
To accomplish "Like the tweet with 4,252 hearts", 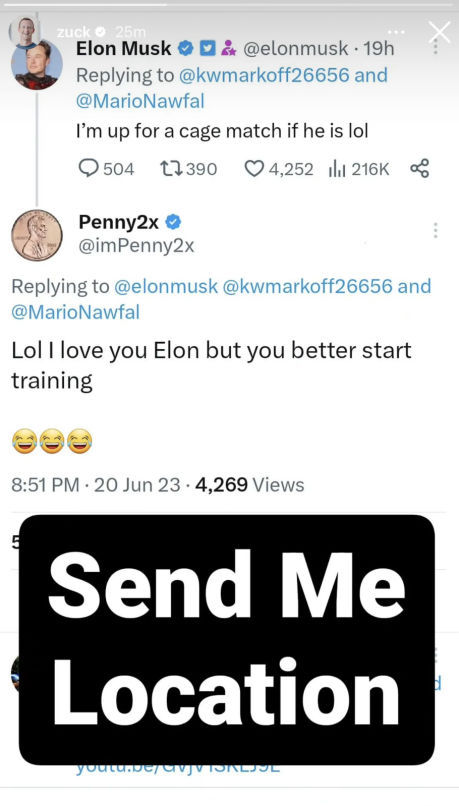I will (253, 169).
